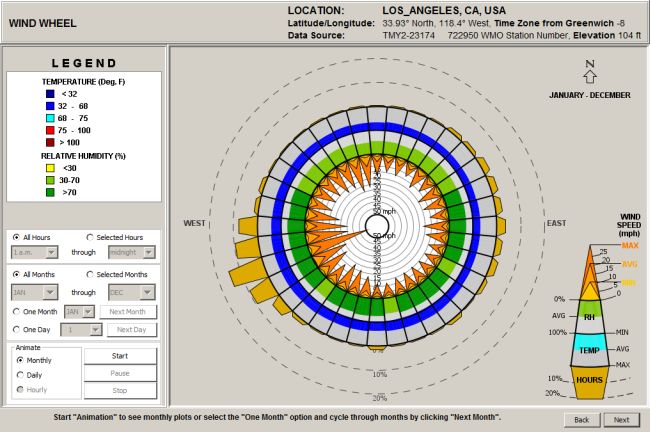Open the 1 a.m. start hour dropdown
Image resolution: width=650 pixels, height=432 pixels.
pos(35,252)
